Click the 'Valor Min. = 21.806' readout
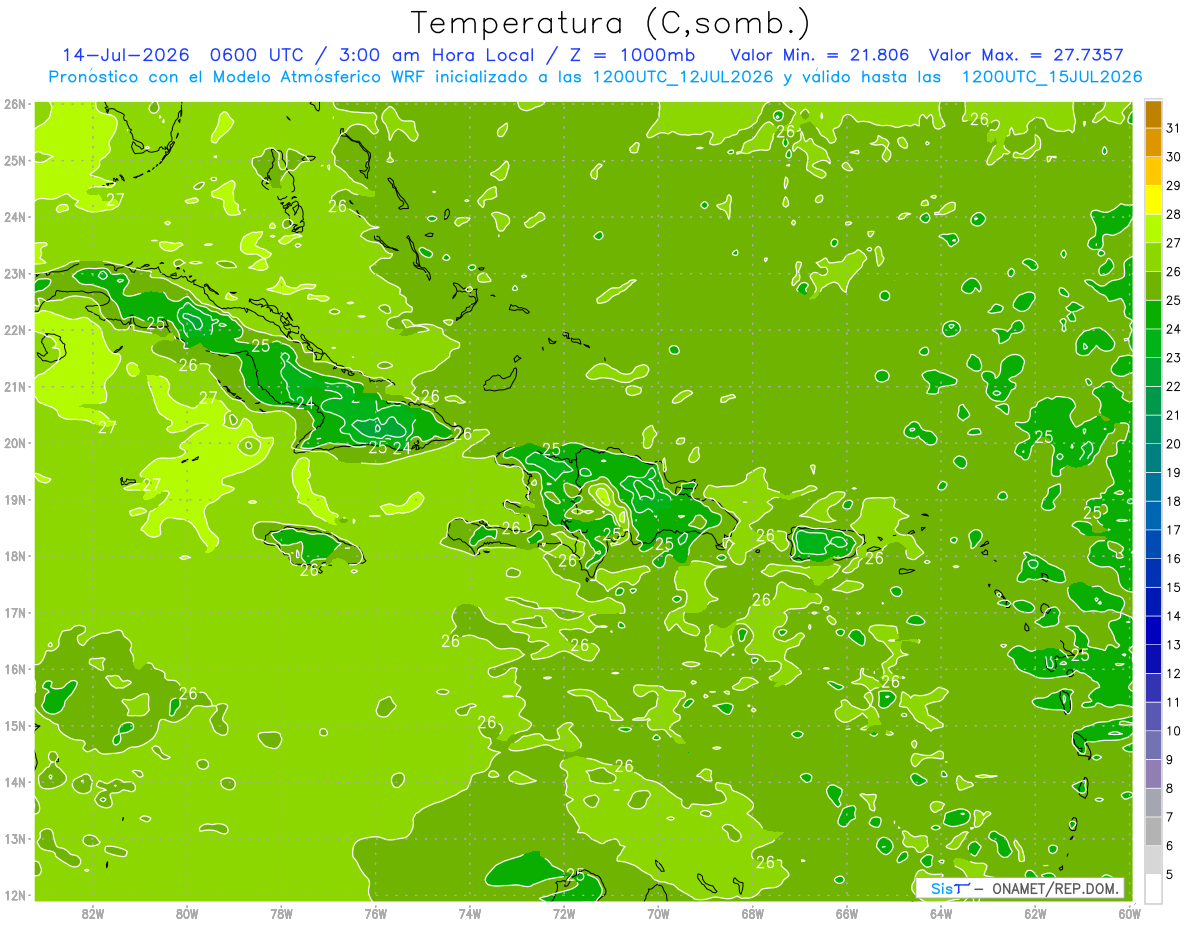Screen dimensions: 1200x927 (820, 55)
